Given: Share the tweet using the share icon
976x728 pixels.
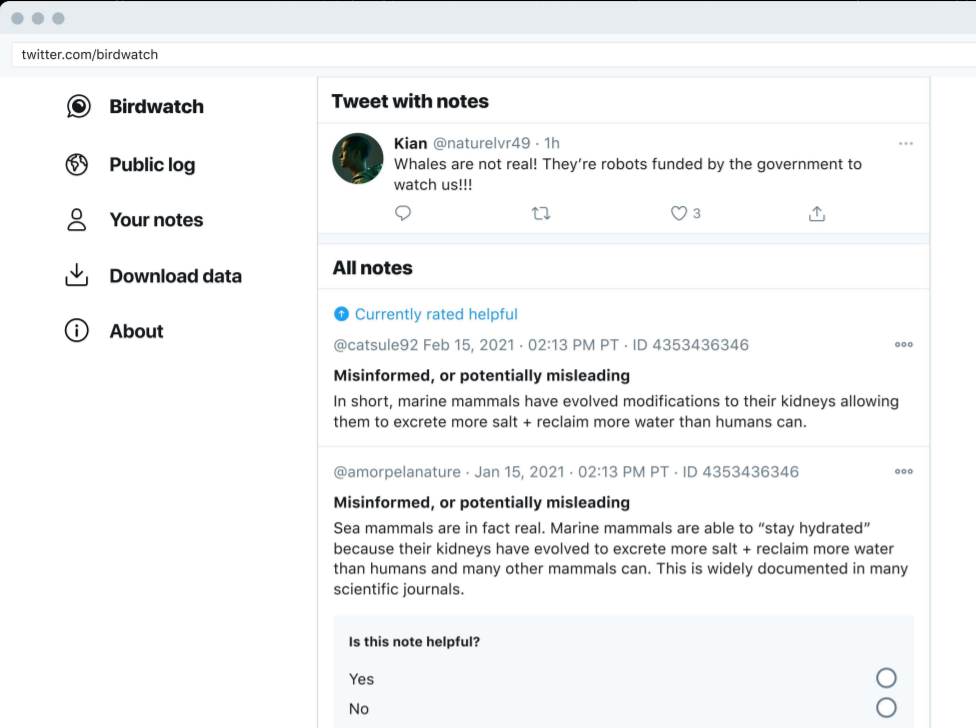Looking at the screenshot, I should pyautogui.click(x=817, y=213).
